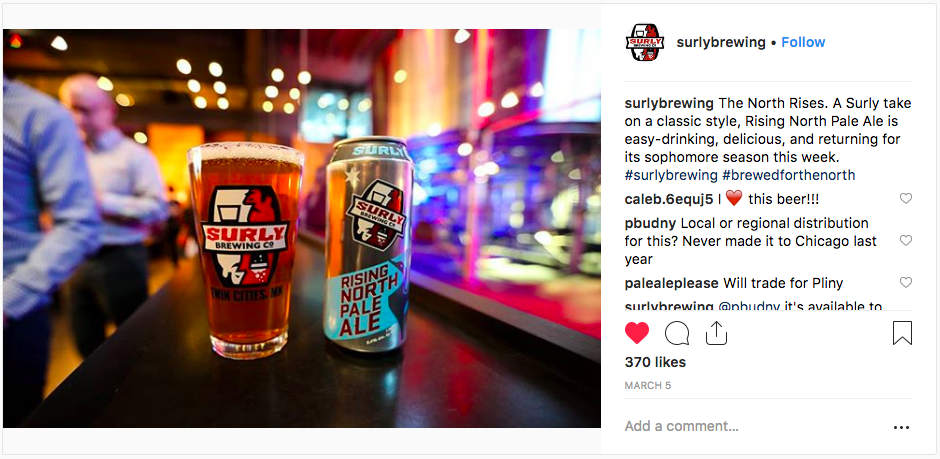
Task: Visit pbudny's profile from comment
Action: click(650, 224)
